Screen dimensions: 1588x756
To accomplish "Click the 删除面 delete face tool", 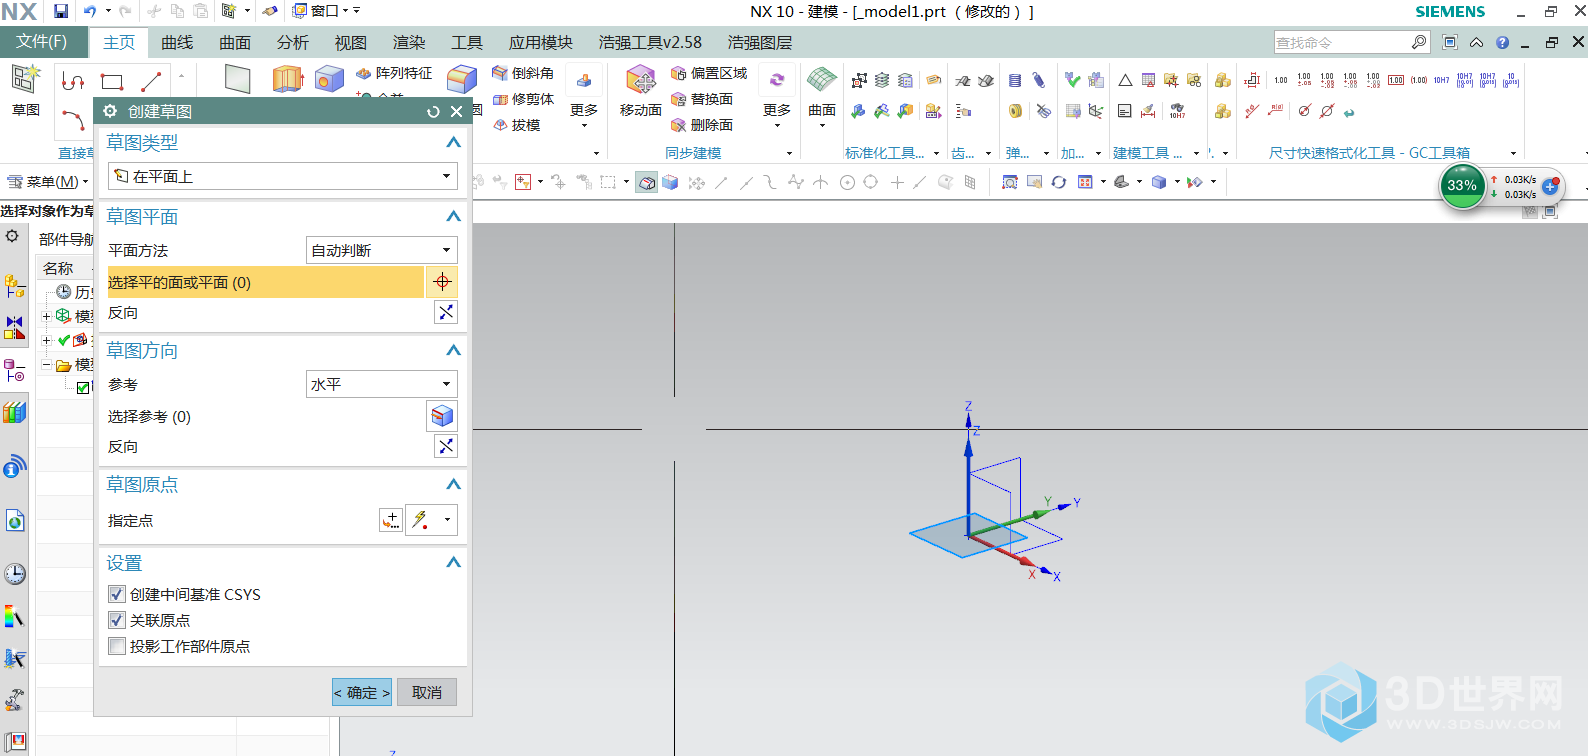I will [x=702, y=125].
